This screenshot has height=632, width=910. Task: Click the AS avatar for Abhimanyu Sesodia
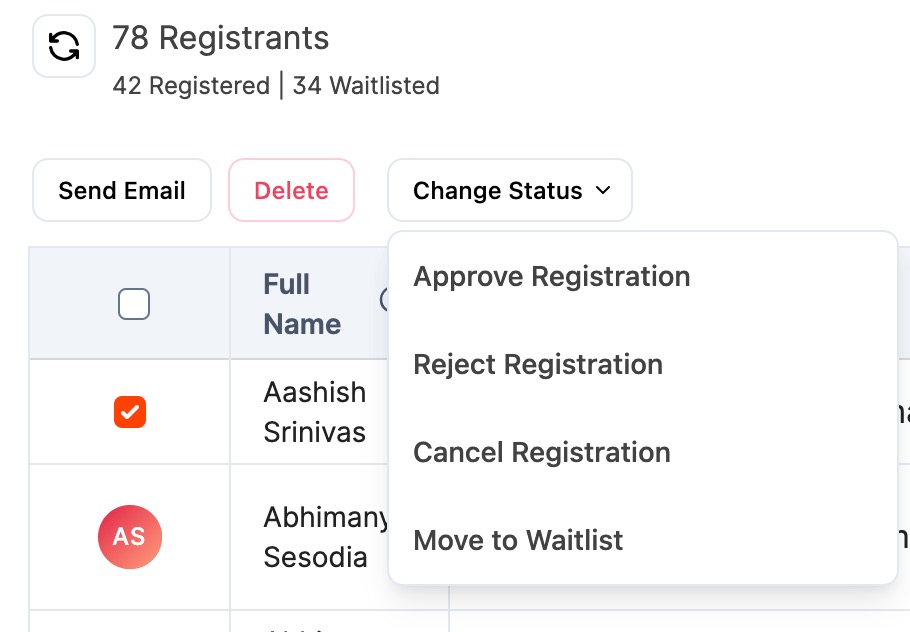(x=129, y=537)
